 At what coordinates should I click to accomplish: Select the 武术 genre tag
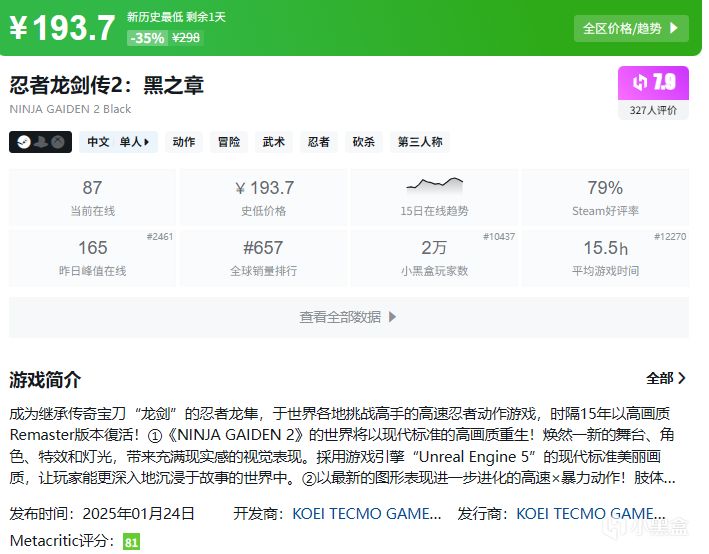click(x=274, y=142)
